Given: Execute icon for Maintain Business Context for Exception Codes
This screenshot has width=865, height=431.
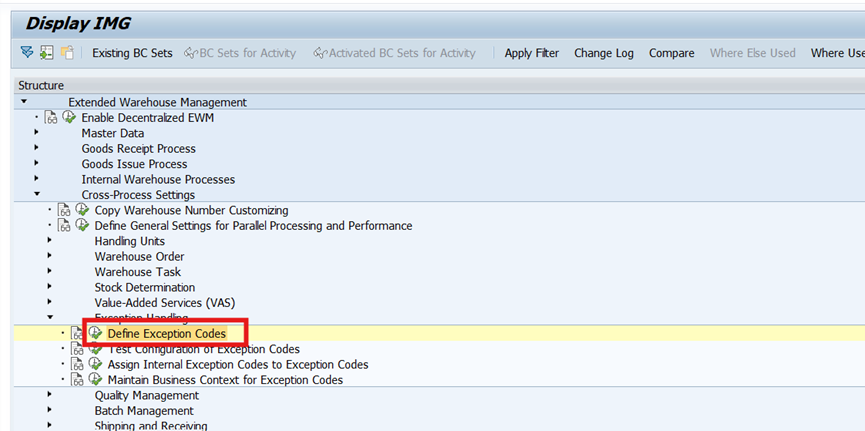Looking at the screenshot, I should click(x=95, y=380).
